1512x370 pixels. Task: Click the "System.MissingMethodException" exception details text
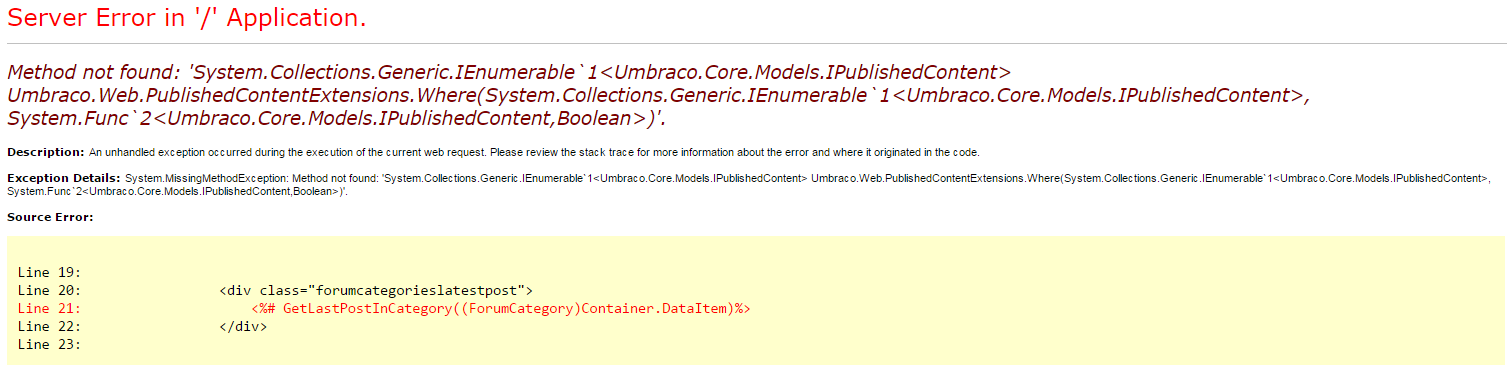click(x=748, y=184)
